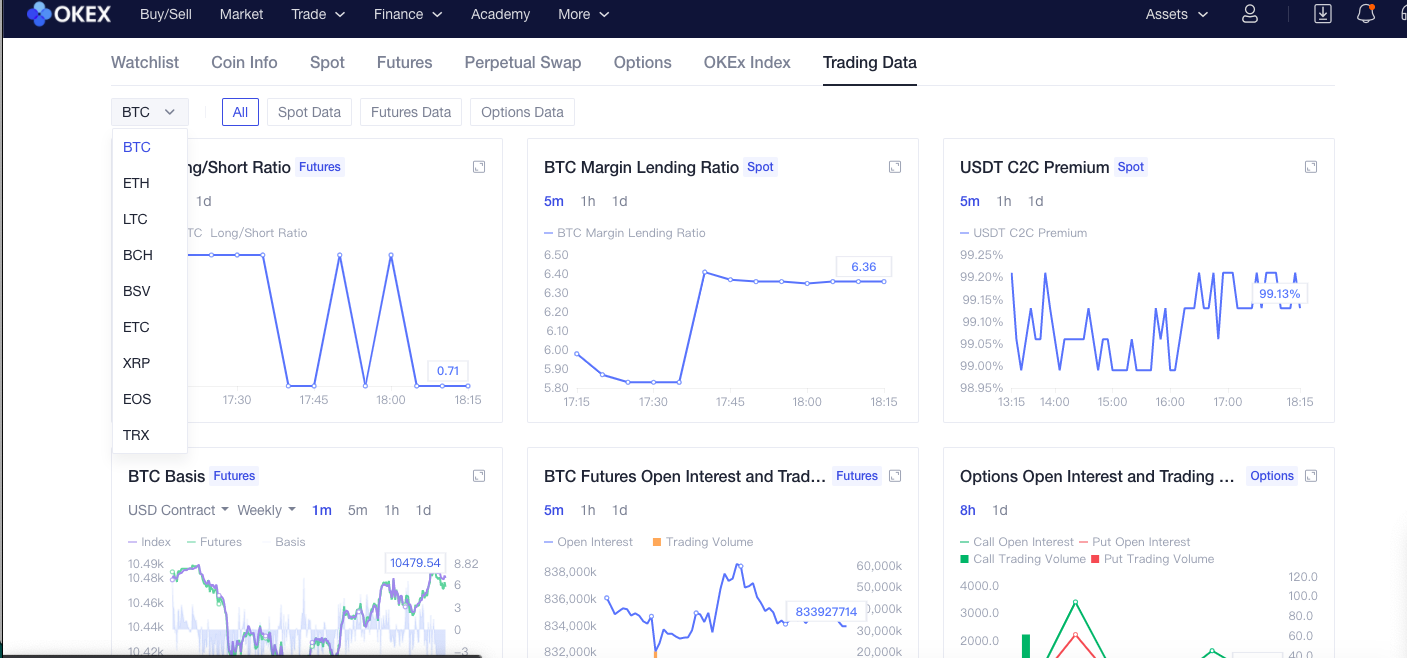Screen dimensions: 1407x658
Task: Toggle the Trading Volume legend series
Action: coord(701,542)
